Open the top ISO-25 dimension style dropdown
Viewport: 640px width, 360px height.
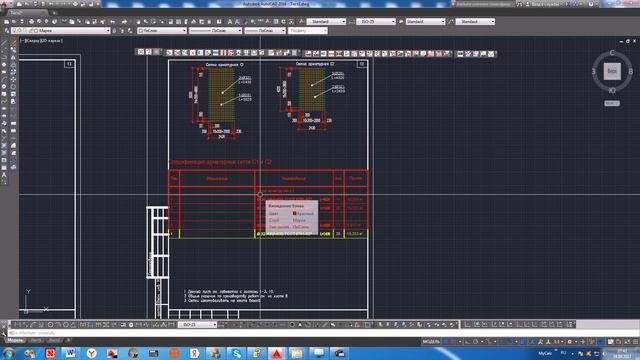[376, 22]
